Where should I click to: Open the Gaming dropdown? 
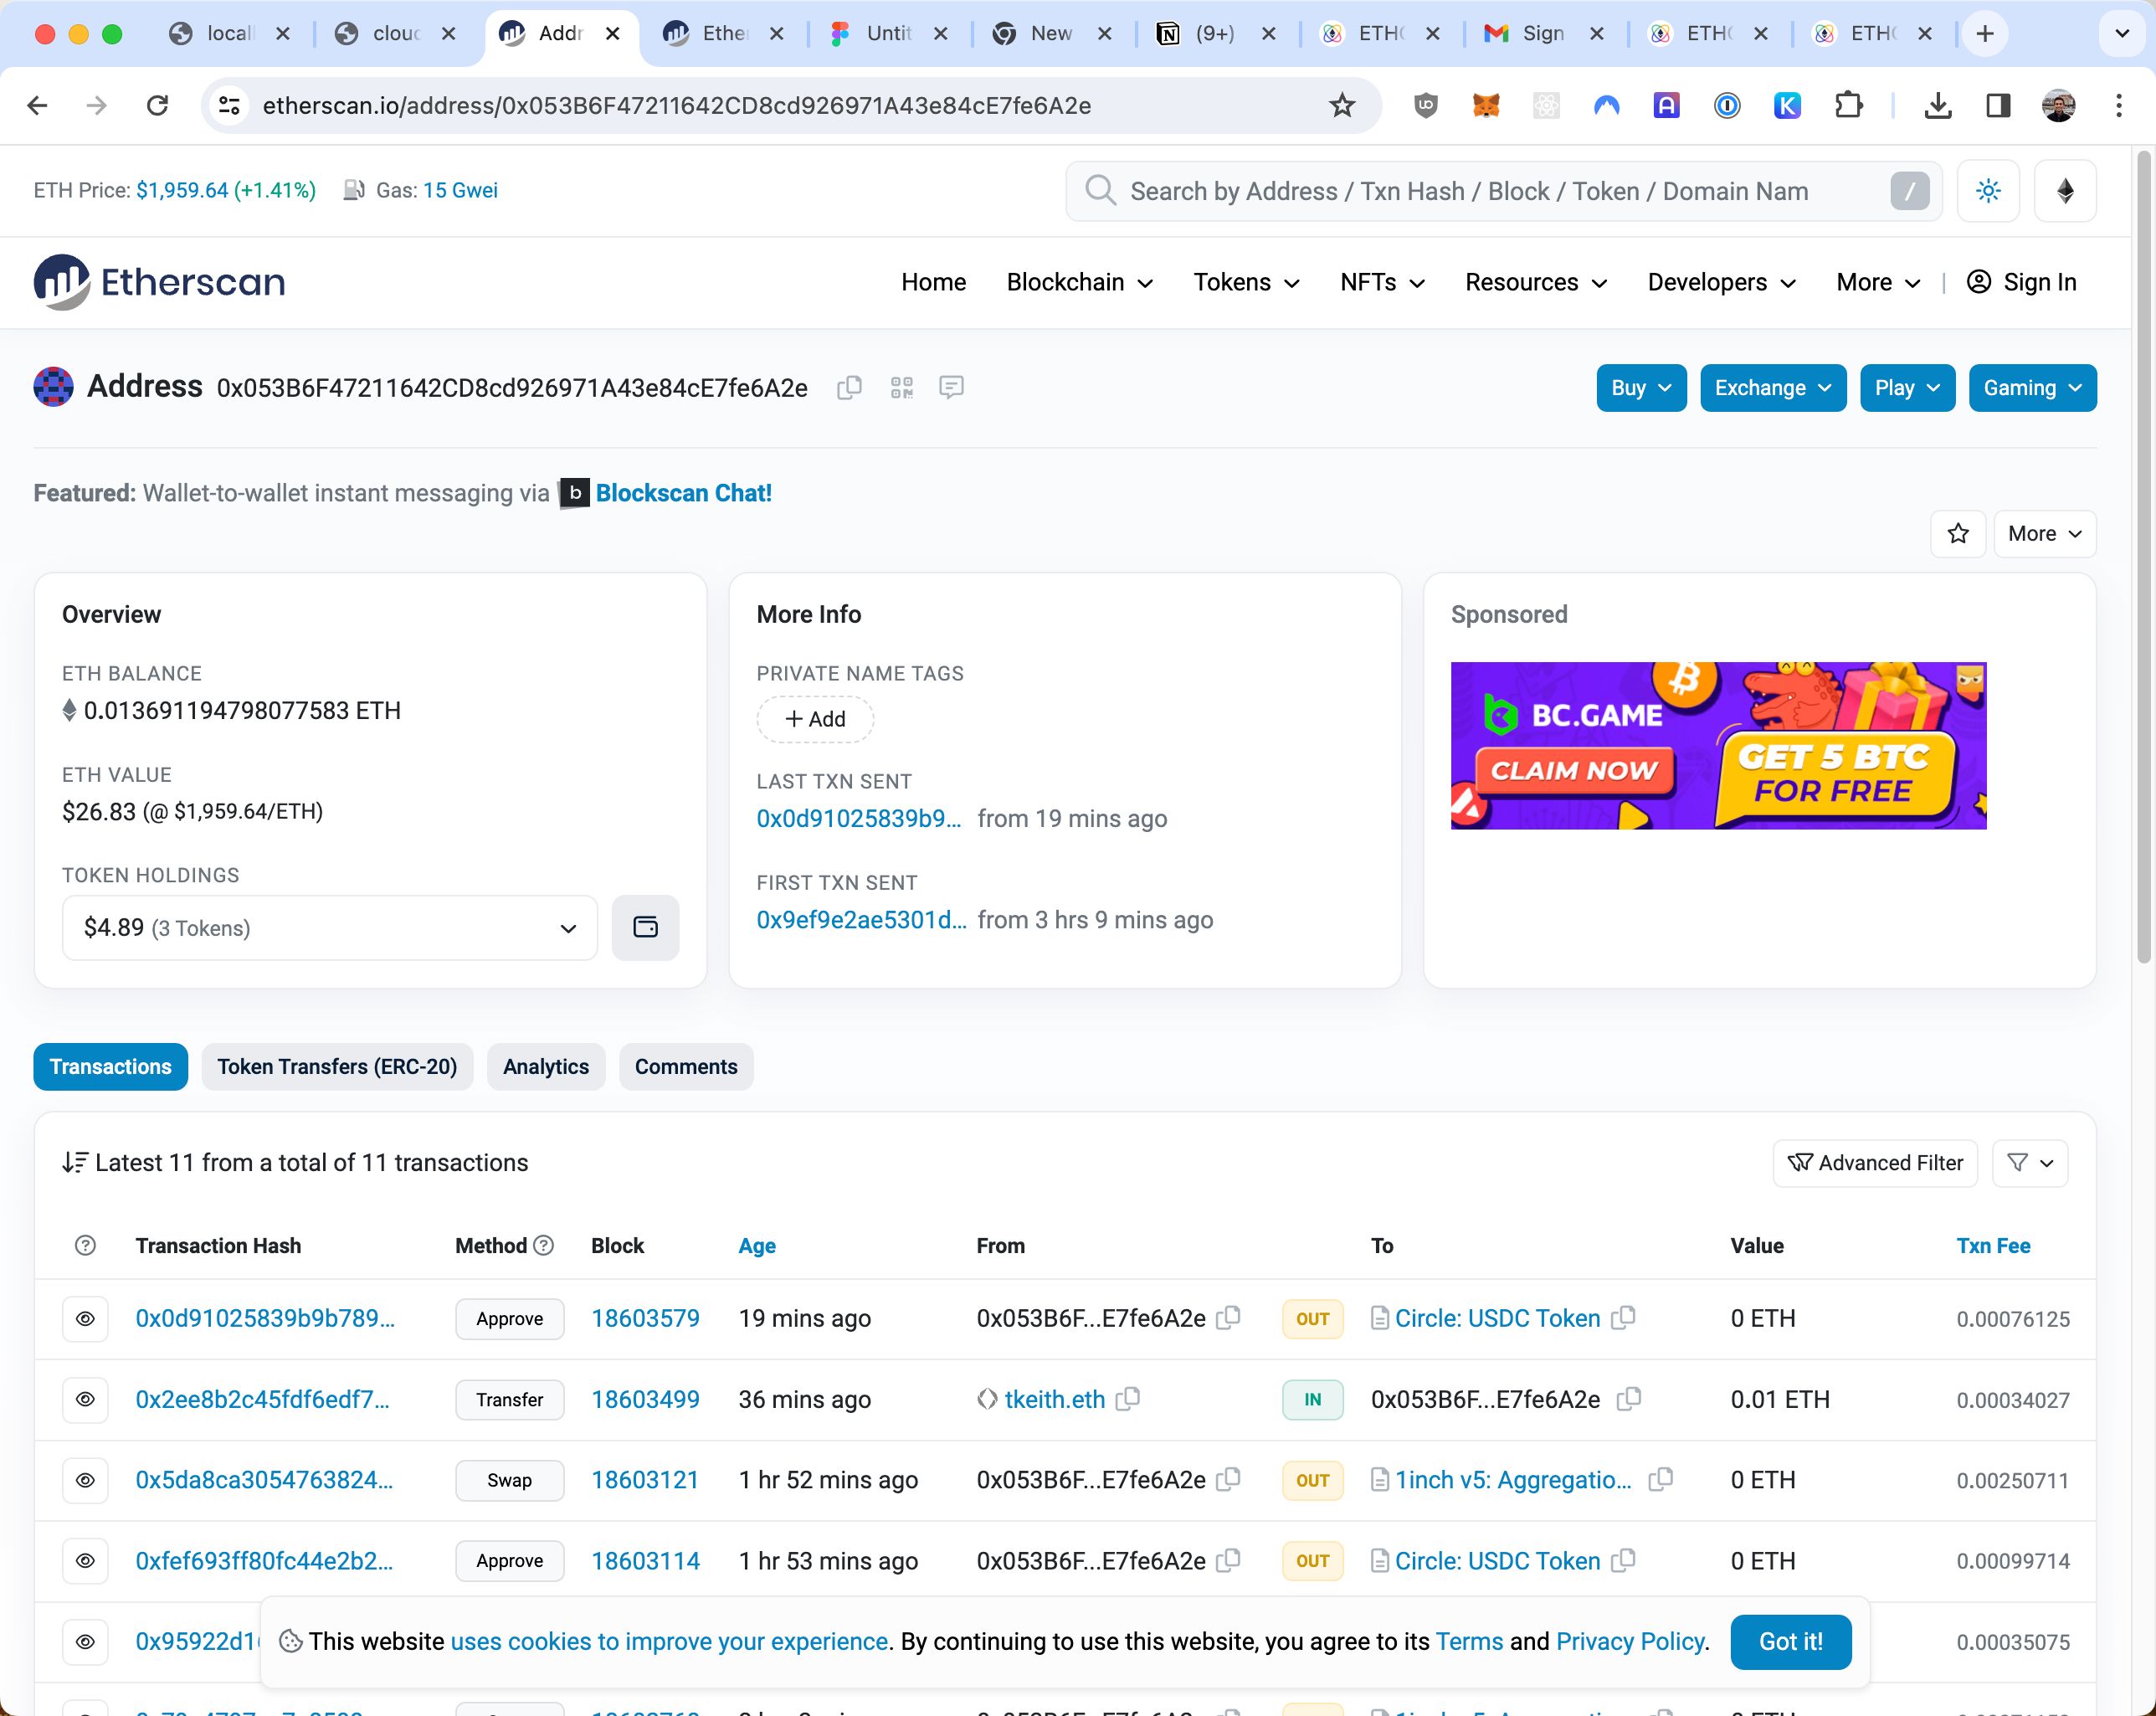[2032, 388]
